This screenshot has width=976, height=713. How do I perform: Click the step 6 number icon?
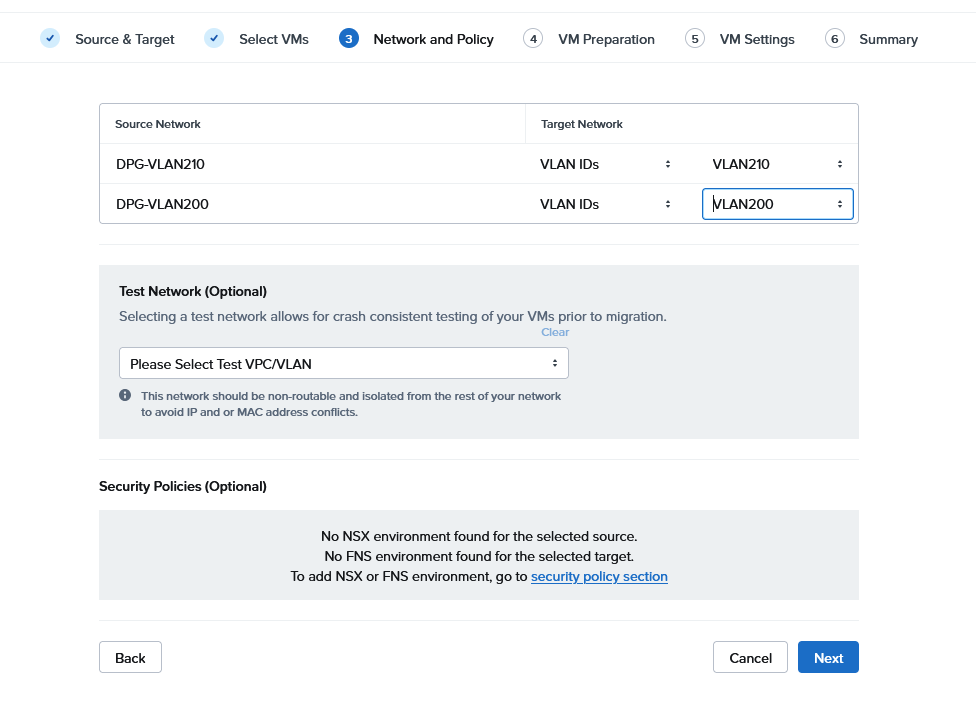(835, 39)
